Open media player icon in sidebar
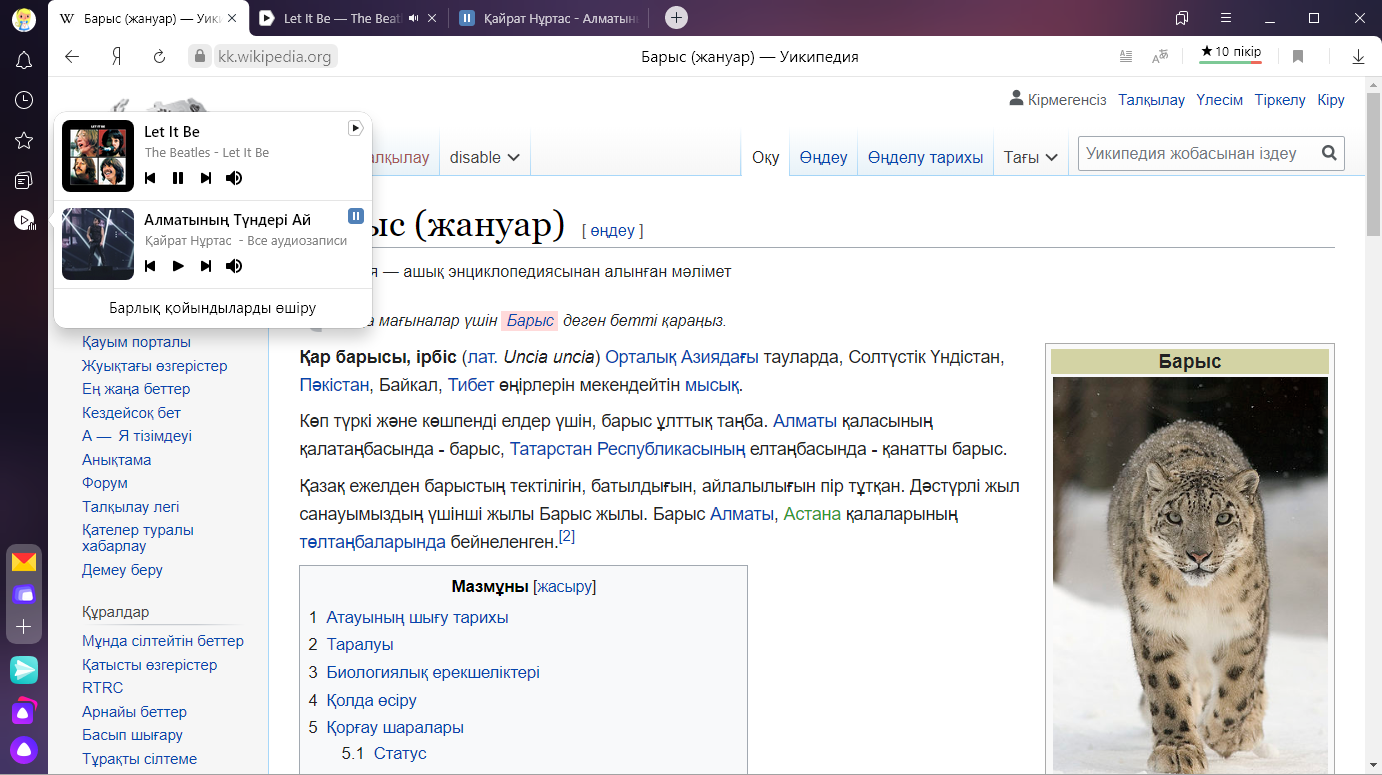1382x775 pixels. pyautogui.click(x=24, y=220)
